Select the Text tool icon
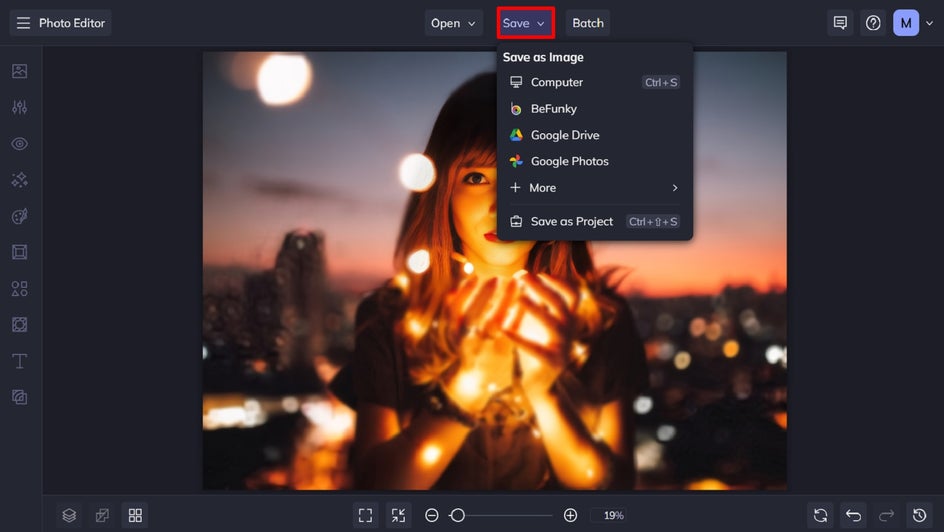Image resolution: width=944 pixels, height=532 pixels. pos(19,361)
